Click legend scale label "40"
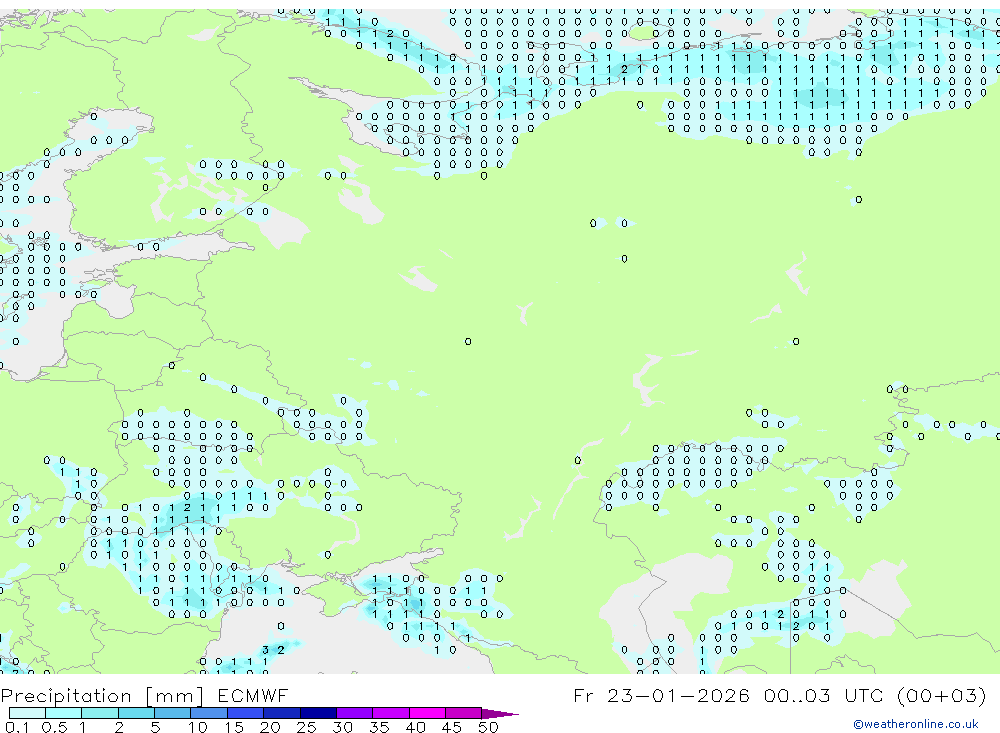 tap(415, 727)
